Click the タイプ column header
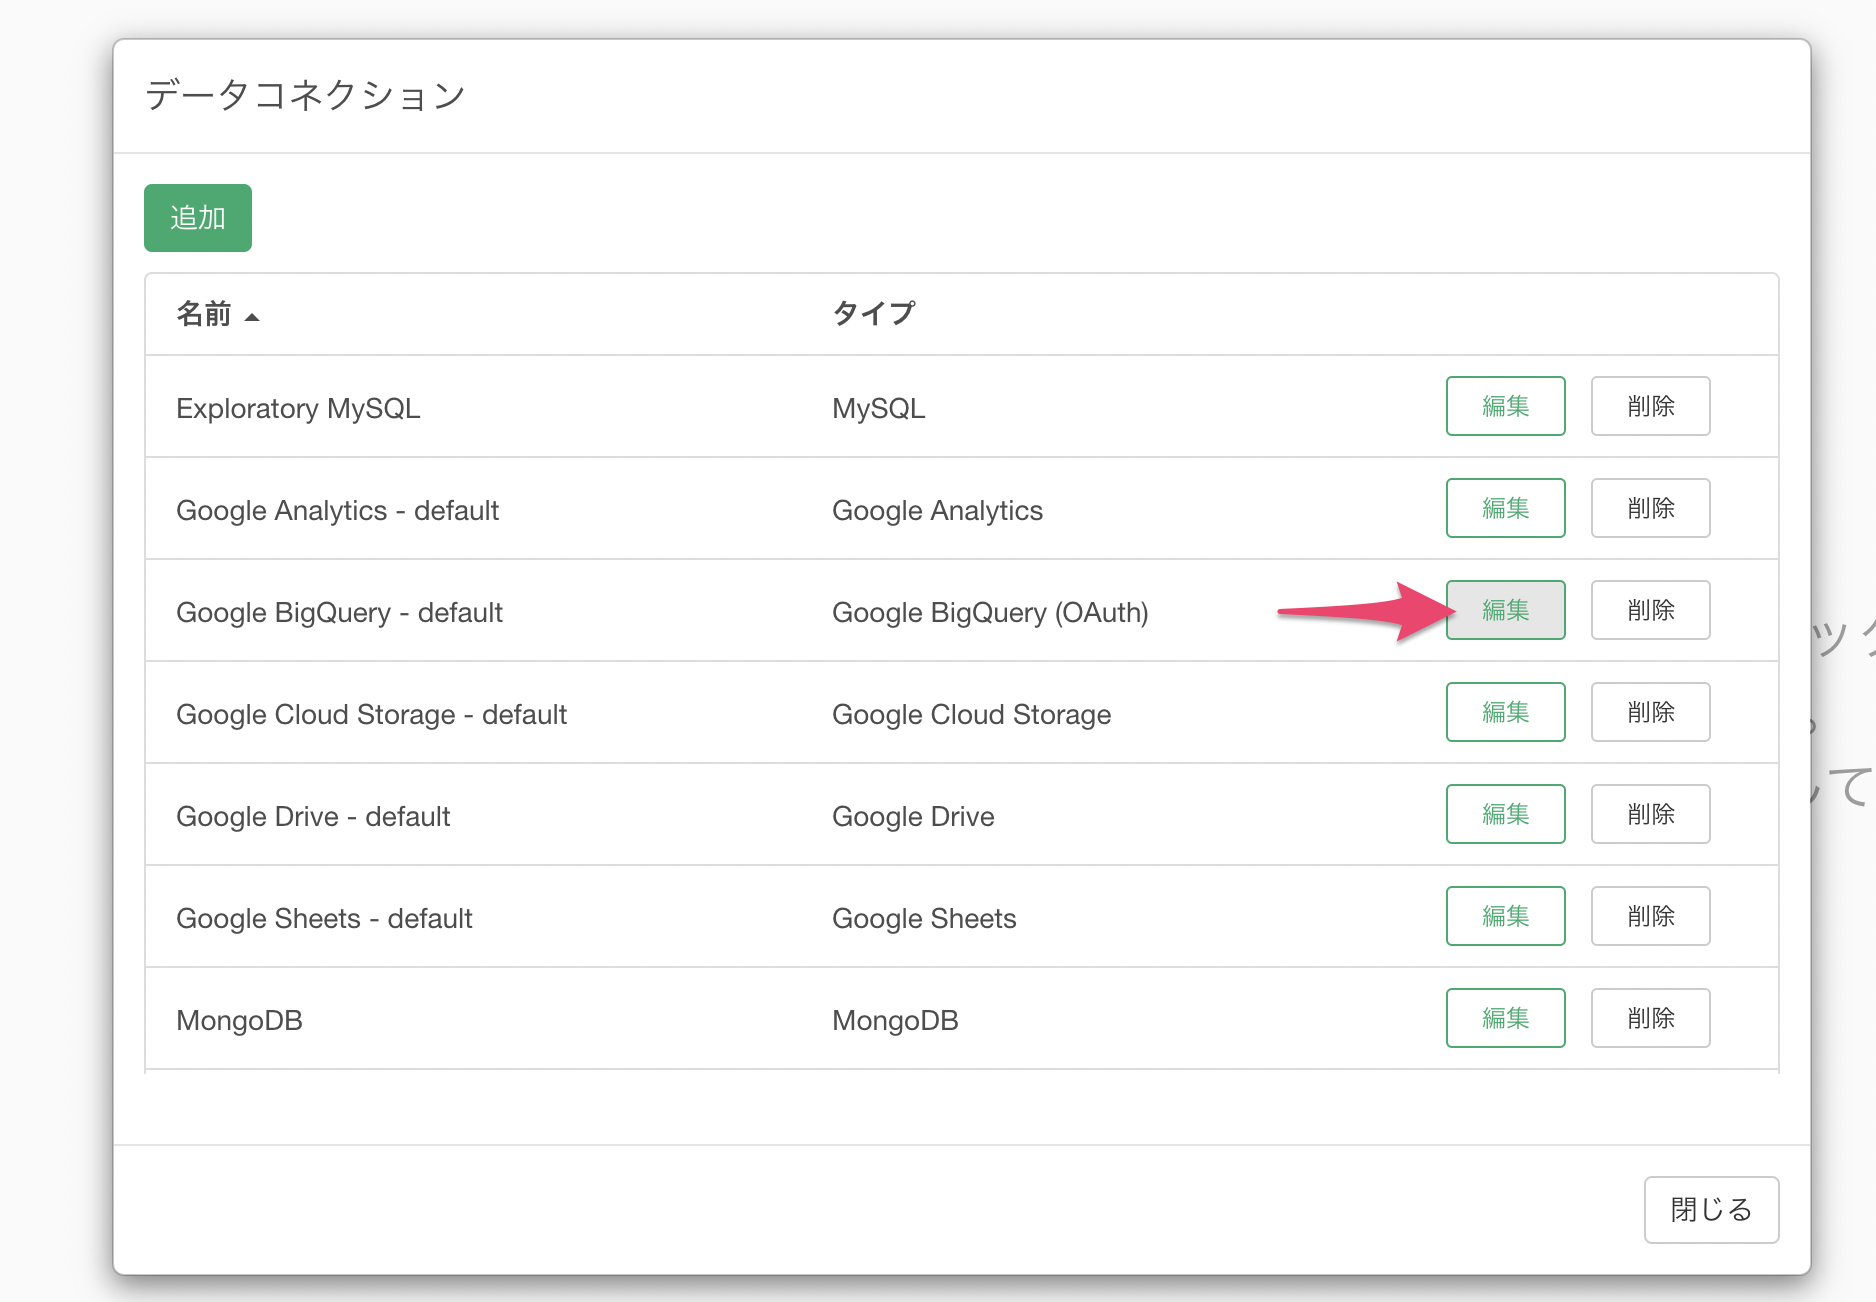The image size is (1876, 1302). [873, 313]
